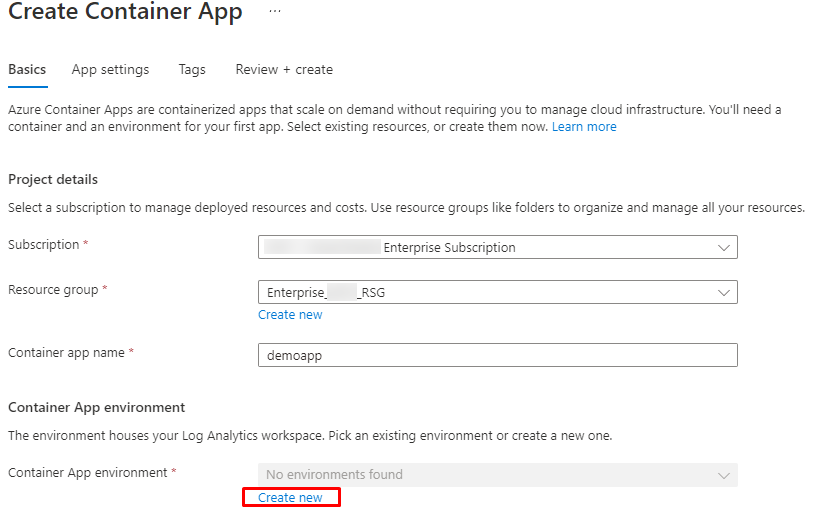Click the chevron on the 'No environments found' dropdown
The height and width of the screenshot is (512, 817).
pyautogui.click(x=723, y=475)
